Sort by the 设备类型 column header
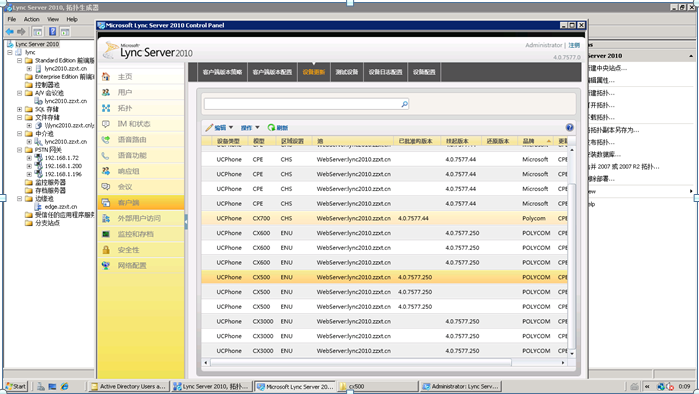The height and width of the screenshot is (394, 699). tap(229, 141)
